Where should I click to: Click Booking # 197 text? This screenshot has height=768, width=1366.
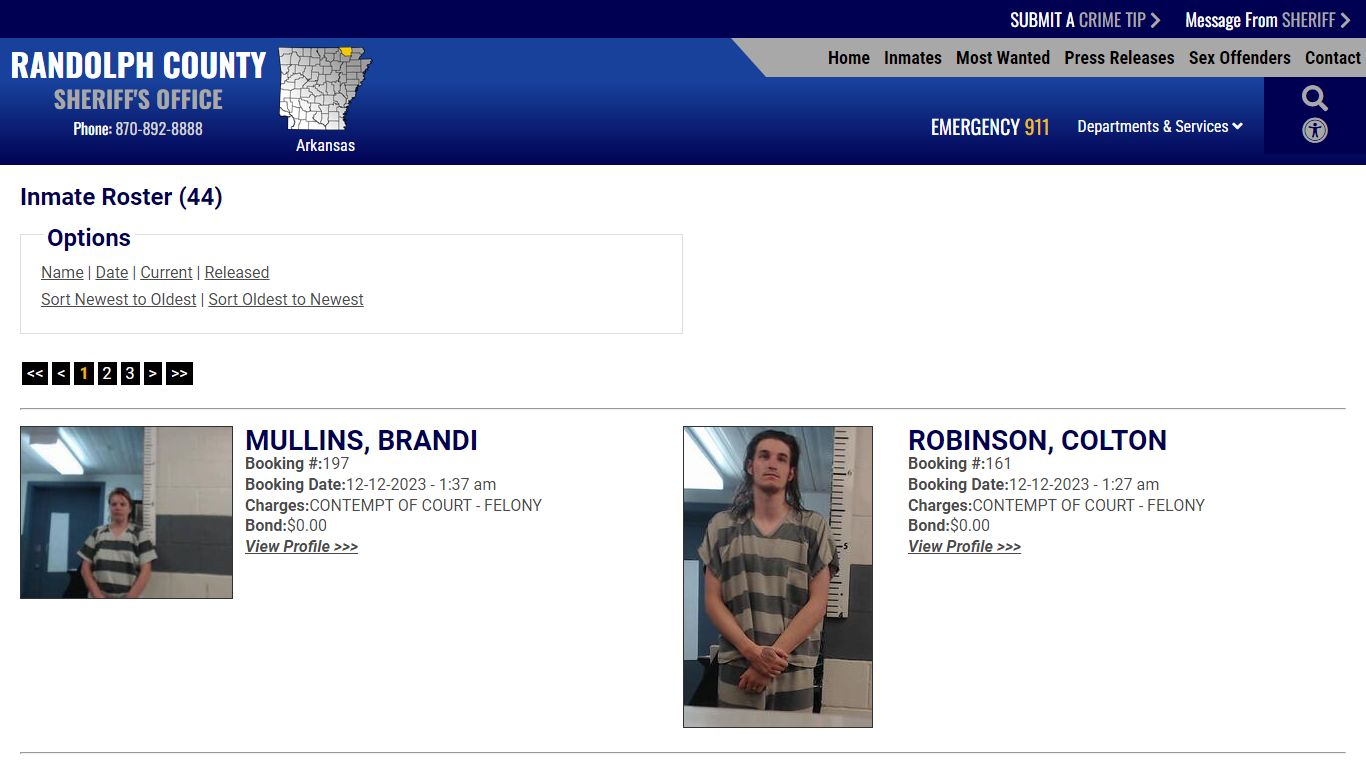[297, 463]
